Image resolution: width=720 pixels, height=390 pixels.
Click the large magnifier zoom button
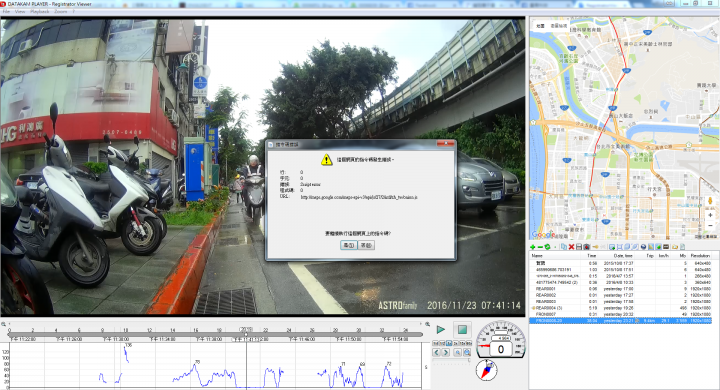point(467,352)
